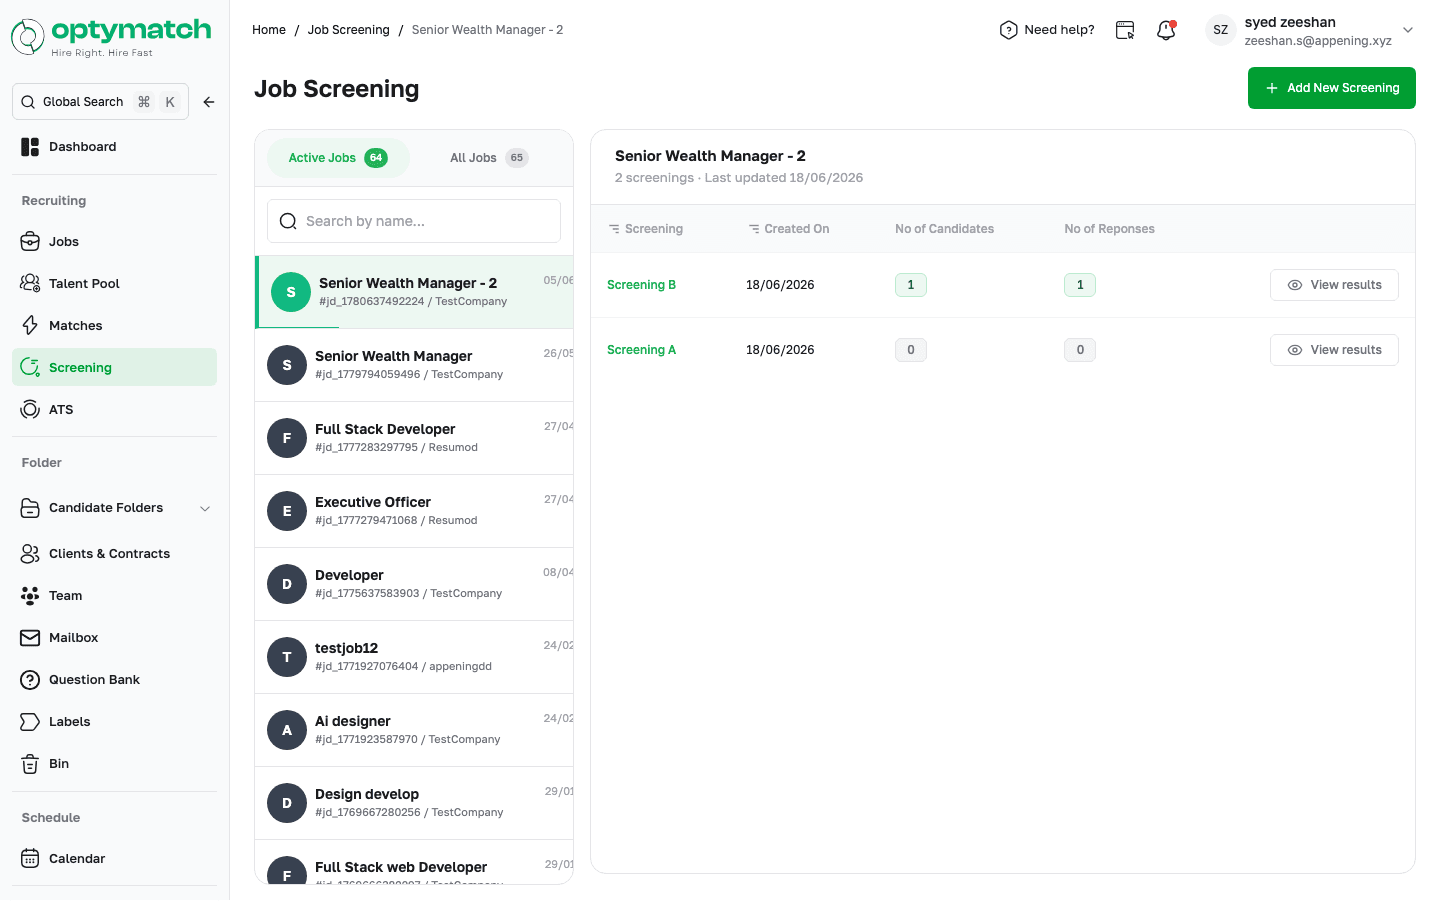Image resolution: width=1440 pixels, height=909 pixels.
Task: Click the Search by name field
Action: tap(414, 221)
